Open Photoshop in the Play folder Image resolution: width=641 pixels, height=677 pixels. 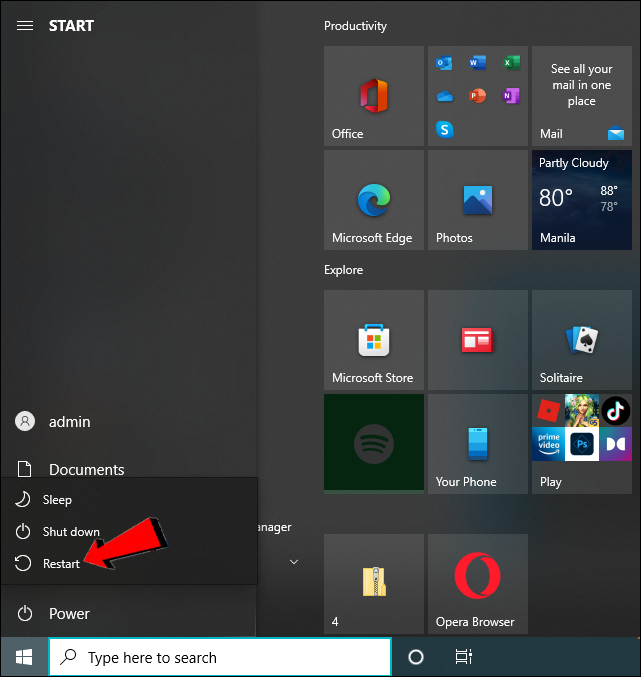pos(582,444)
